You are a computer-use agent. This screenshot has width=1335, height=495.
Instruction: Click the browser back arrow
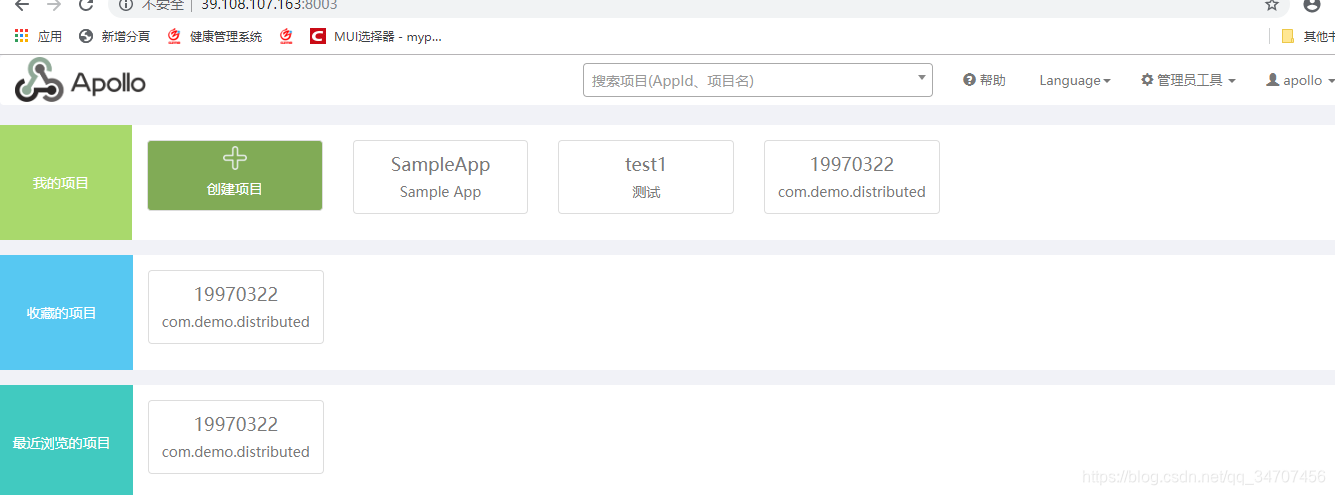[22, 5]
